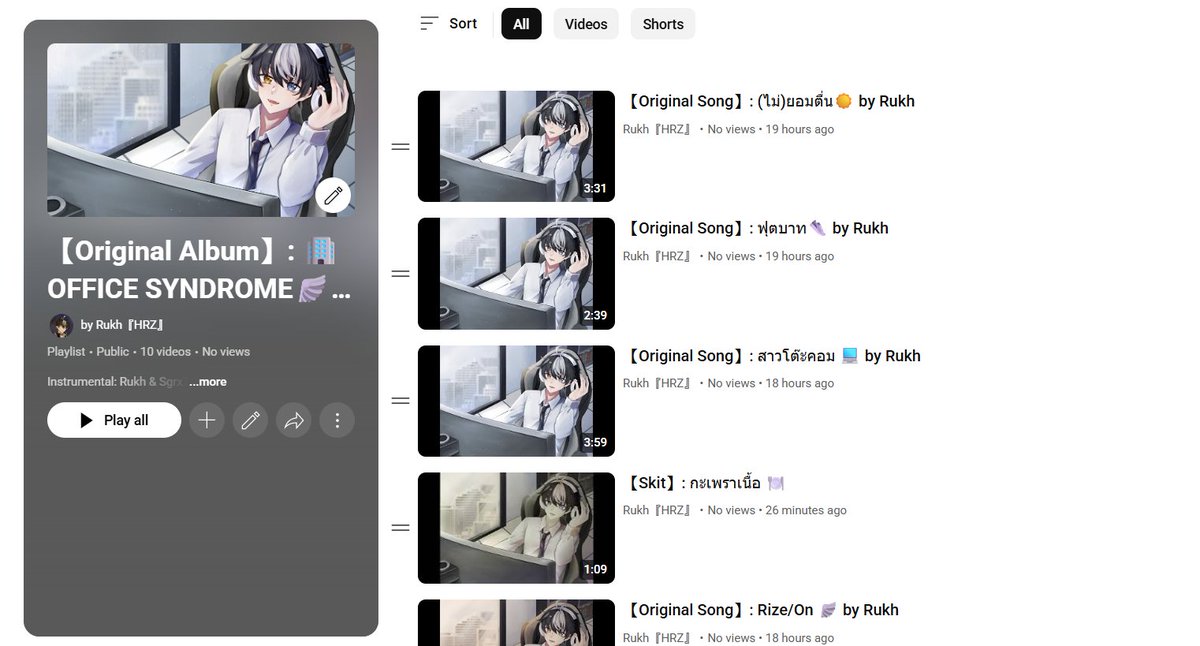Open the 3:59 video thumbnail
Viewport: 1200px width, 646px height.
[516, 400]
